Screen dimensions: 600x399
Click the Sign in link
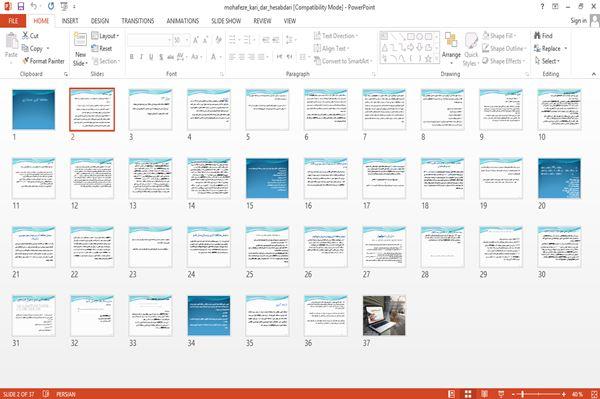click(x=578, y=21)
